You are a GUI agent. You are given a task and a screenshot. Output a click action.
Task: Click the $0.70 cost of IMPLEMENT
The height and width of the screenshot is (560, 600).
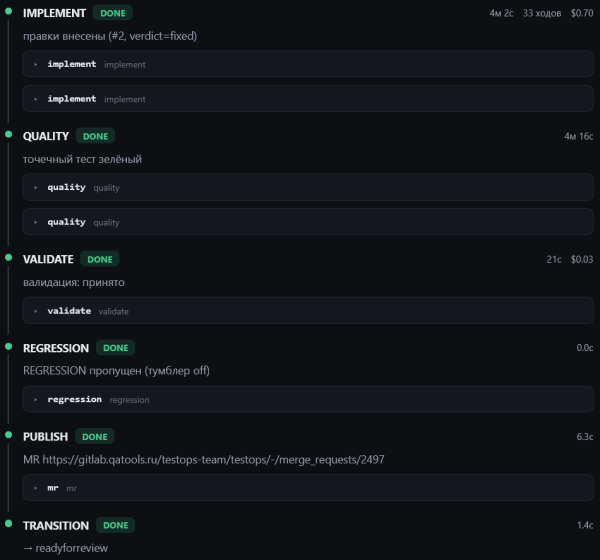point(582,13)
